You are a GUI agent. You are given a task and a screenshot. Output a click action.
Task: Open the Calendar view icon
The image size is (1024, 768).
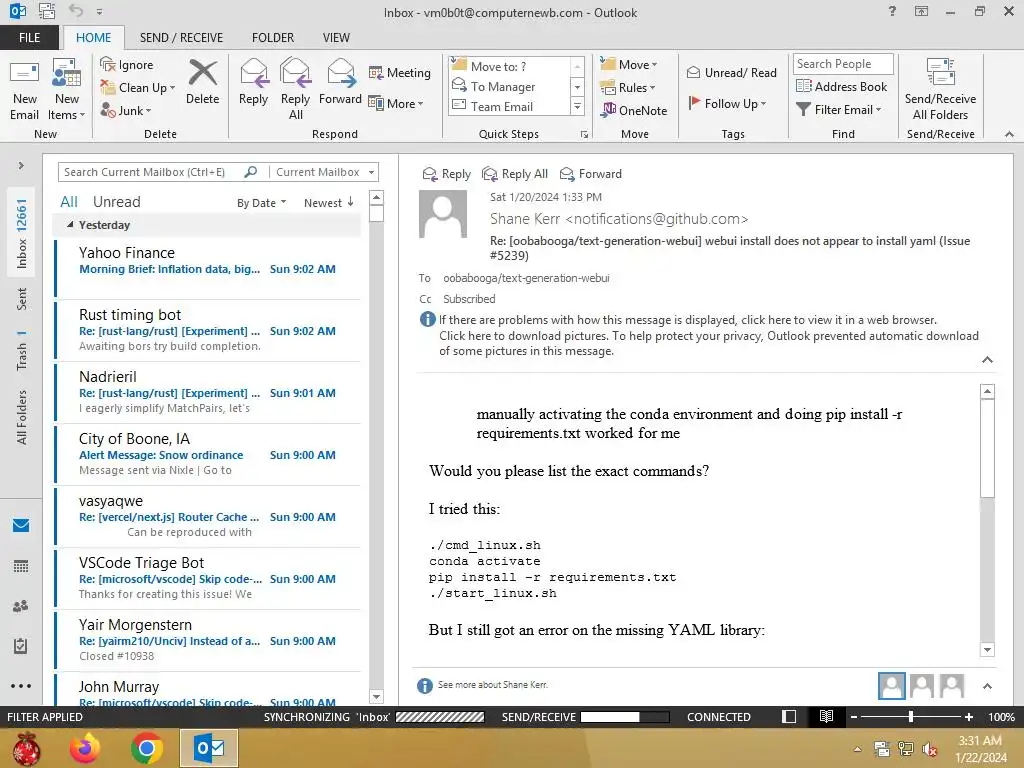tap(21, 566)
